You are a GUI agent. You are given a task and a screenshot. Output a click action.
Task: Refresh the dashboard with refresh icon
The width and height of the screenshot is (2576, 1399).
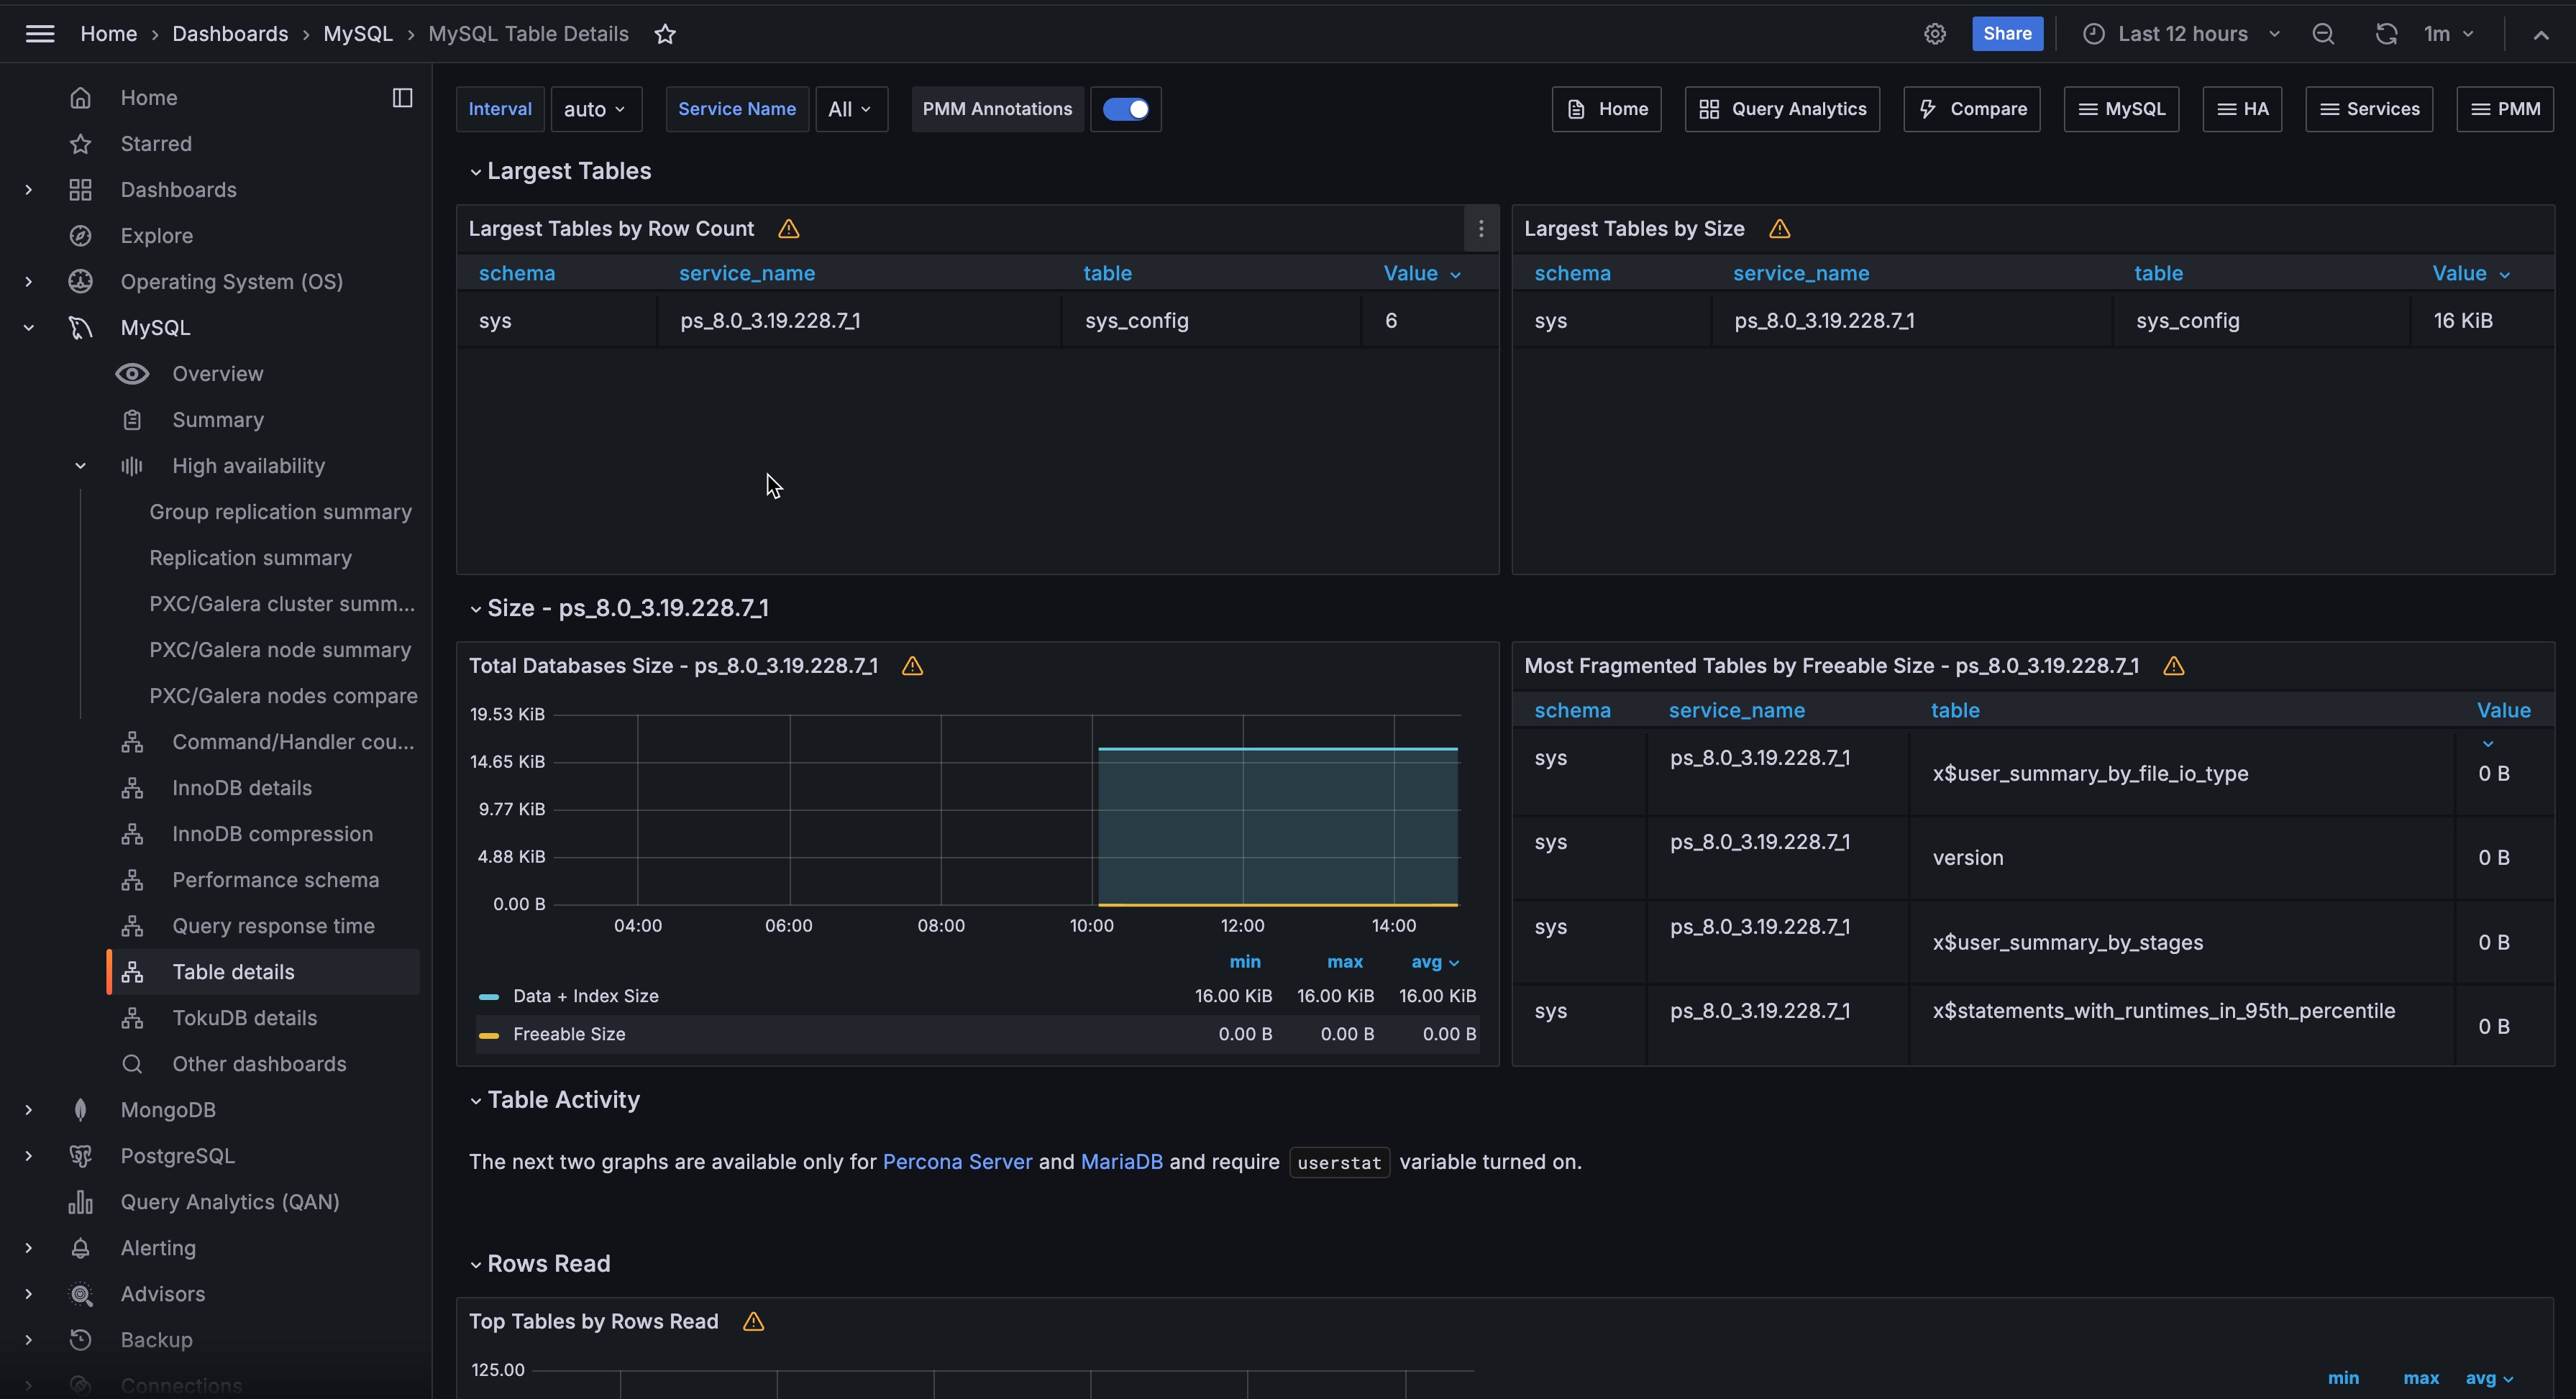tap(2386, 34)
